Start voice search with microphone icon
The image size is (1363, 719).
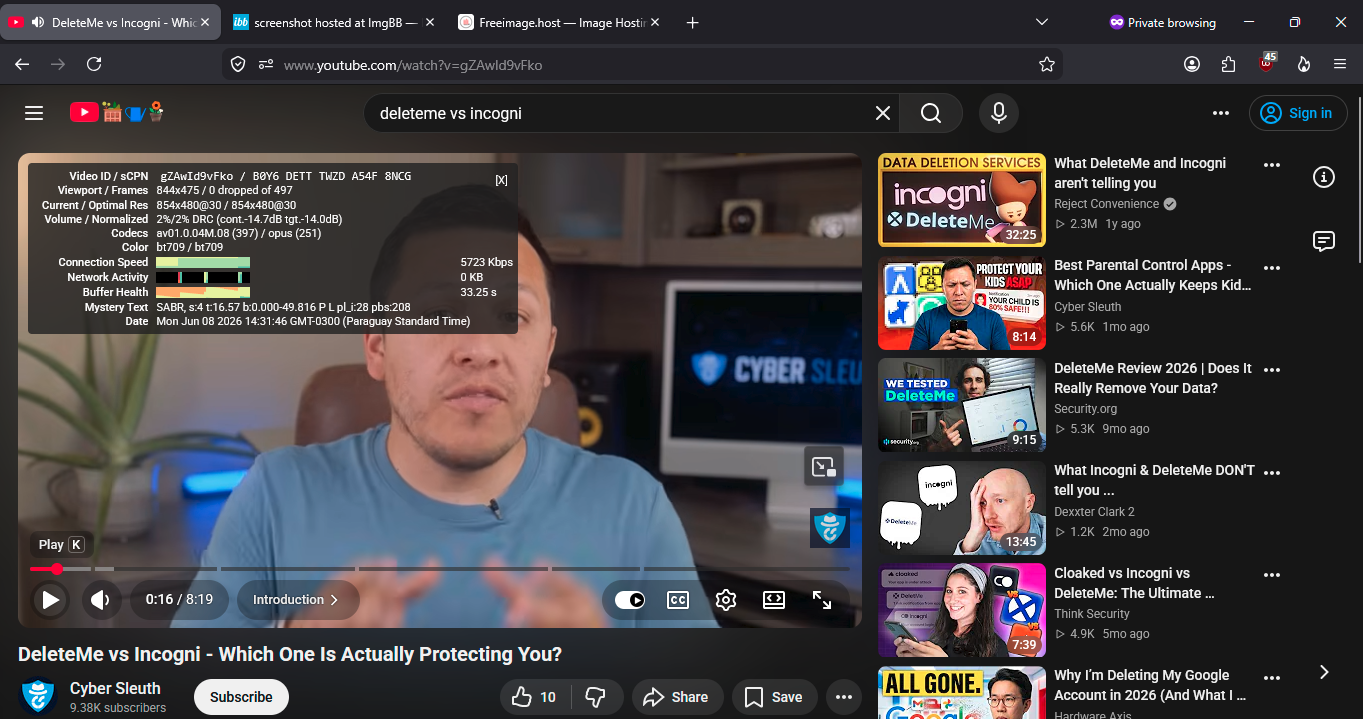point(998,113)
